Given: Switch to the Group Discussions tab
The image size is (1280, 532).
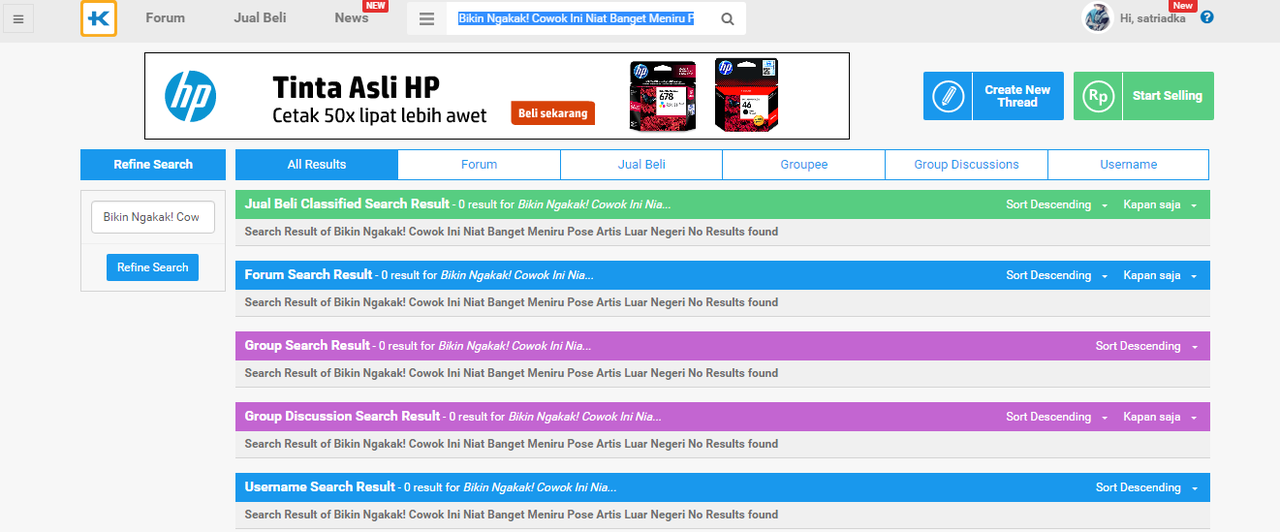Looking at the screenshot, I should pos(966,164).
